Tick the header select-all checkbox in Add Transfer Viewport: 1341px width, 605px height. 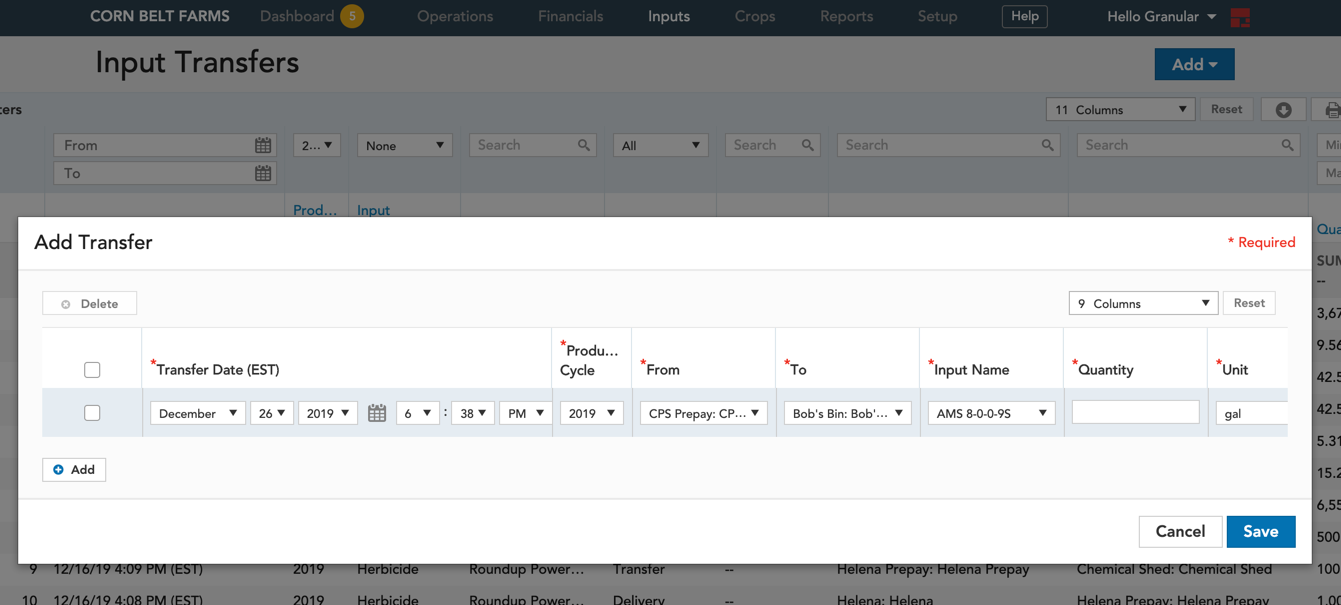tap(92, 370)
